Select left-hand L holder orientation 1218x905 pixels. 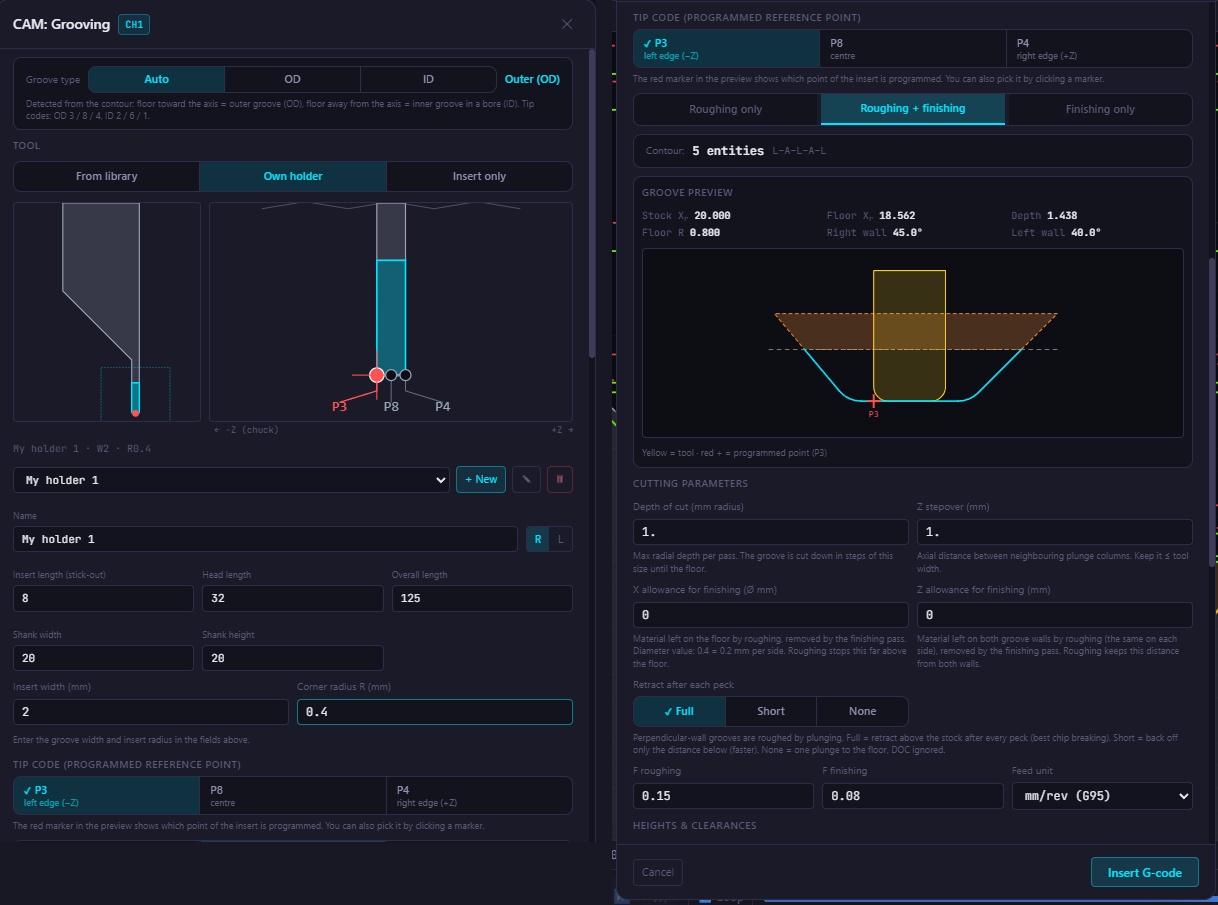pyautogui.click(x=561, y=539)
